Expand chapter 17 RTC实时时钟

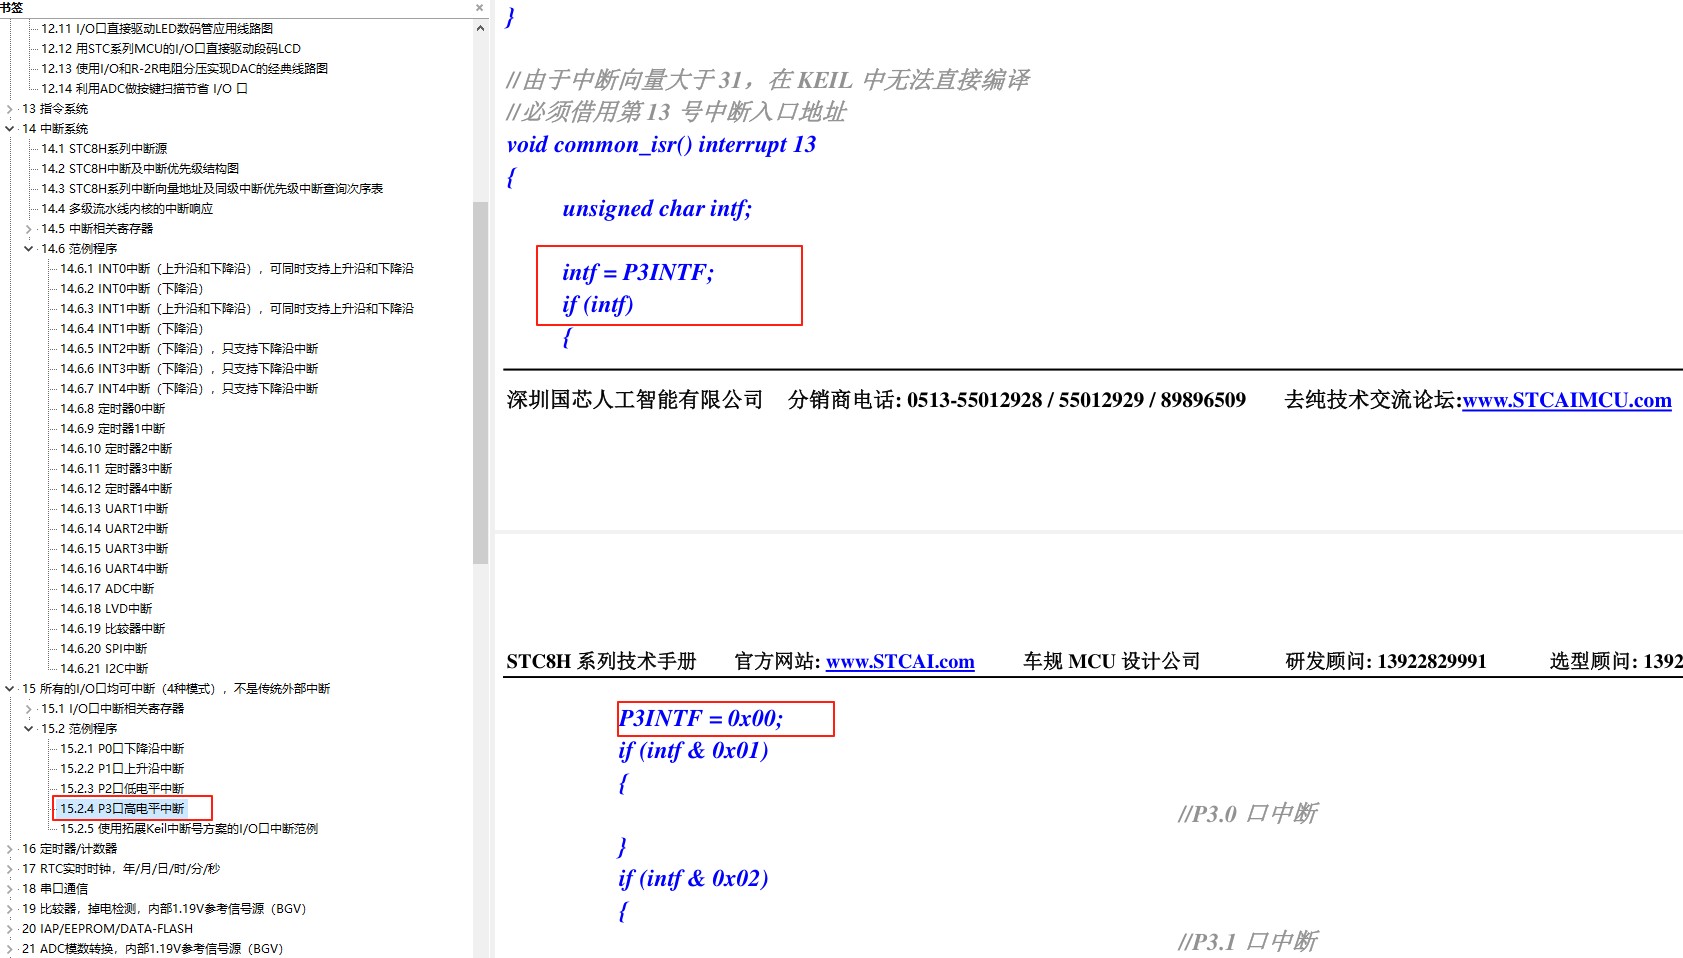(10, 869)
